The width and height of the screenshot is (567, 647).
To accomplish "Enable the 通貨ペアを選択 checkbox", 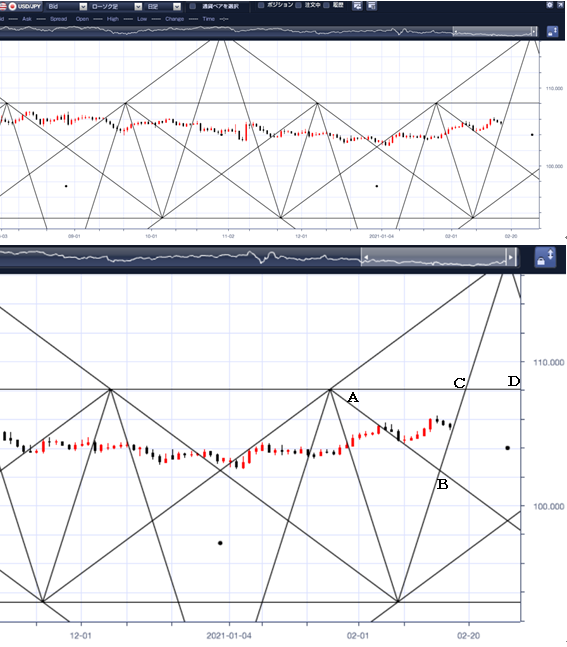I will (193, 6).
